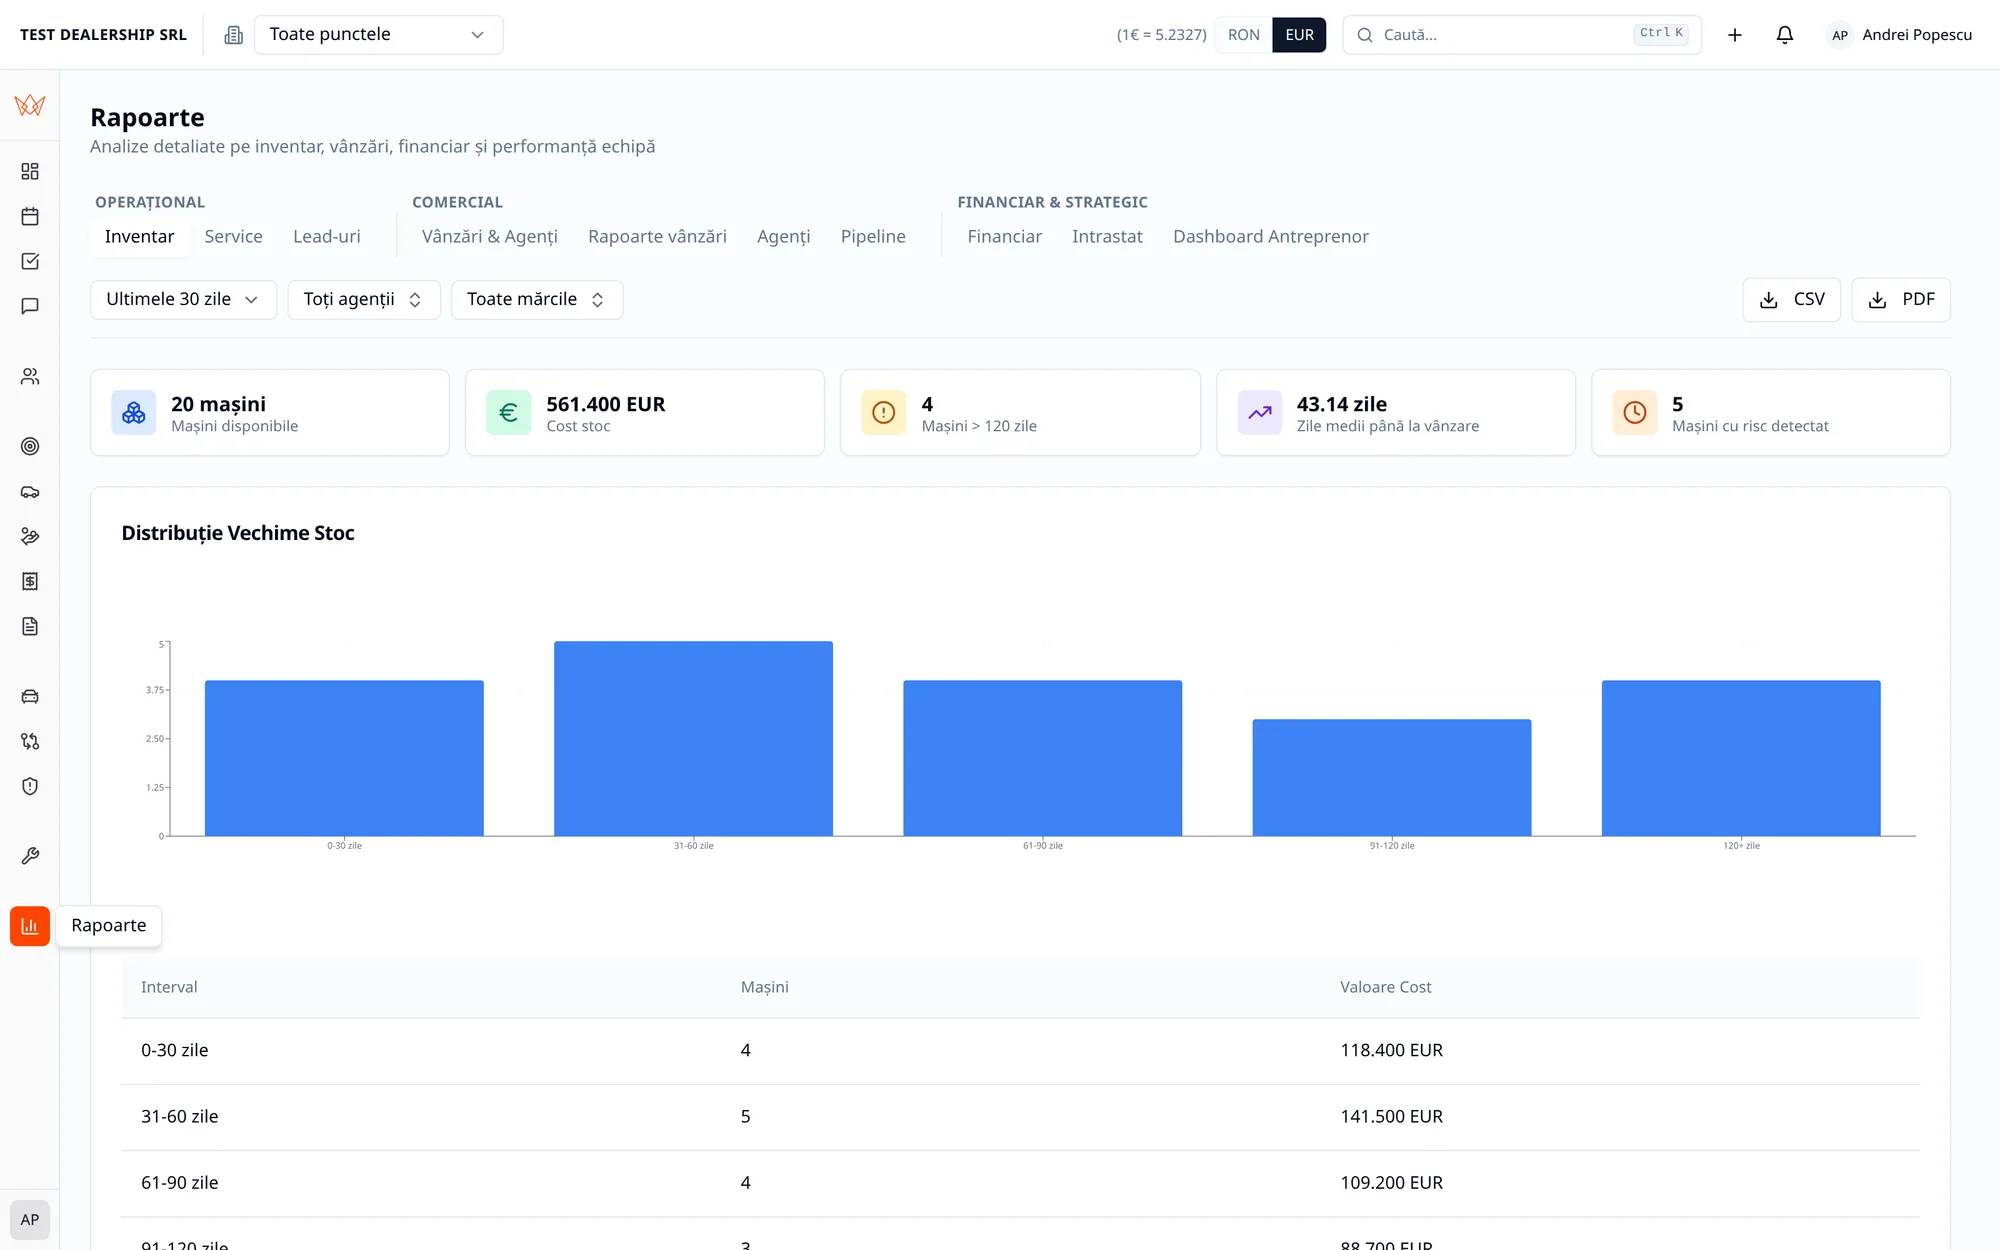Open notifications bell icon
This screenshot has width=2000, height=1250.
tap(1785, 35)
